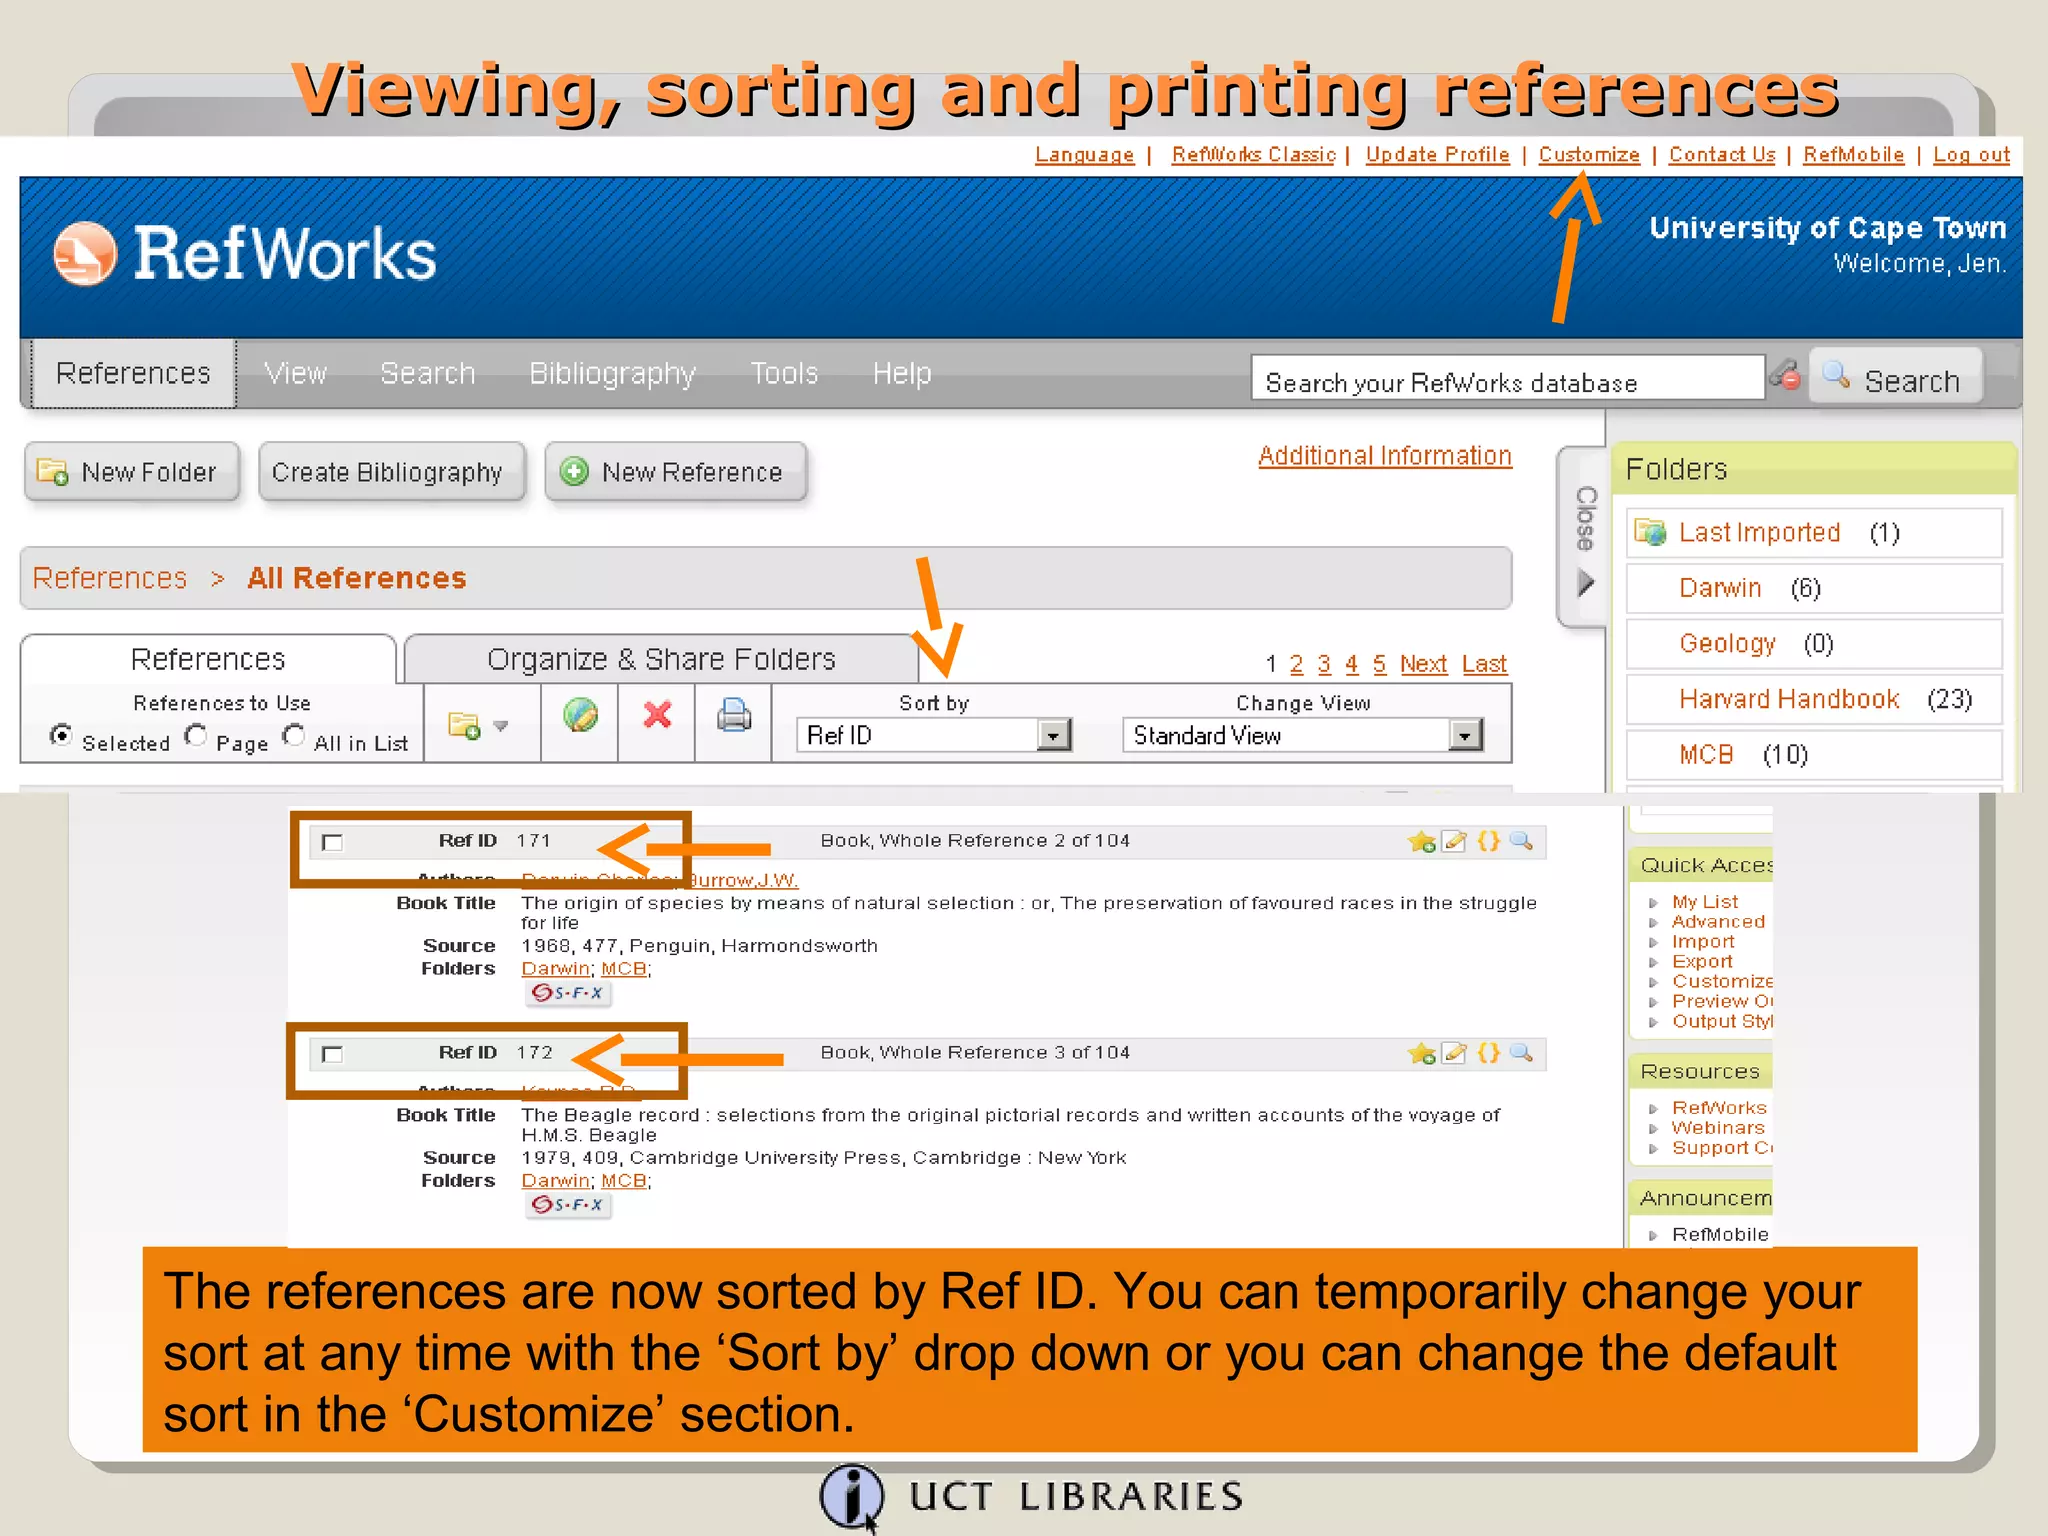Screen dimensions: 2048x1536
Task: Click the Customize link at top
Action: (1589, 155)
